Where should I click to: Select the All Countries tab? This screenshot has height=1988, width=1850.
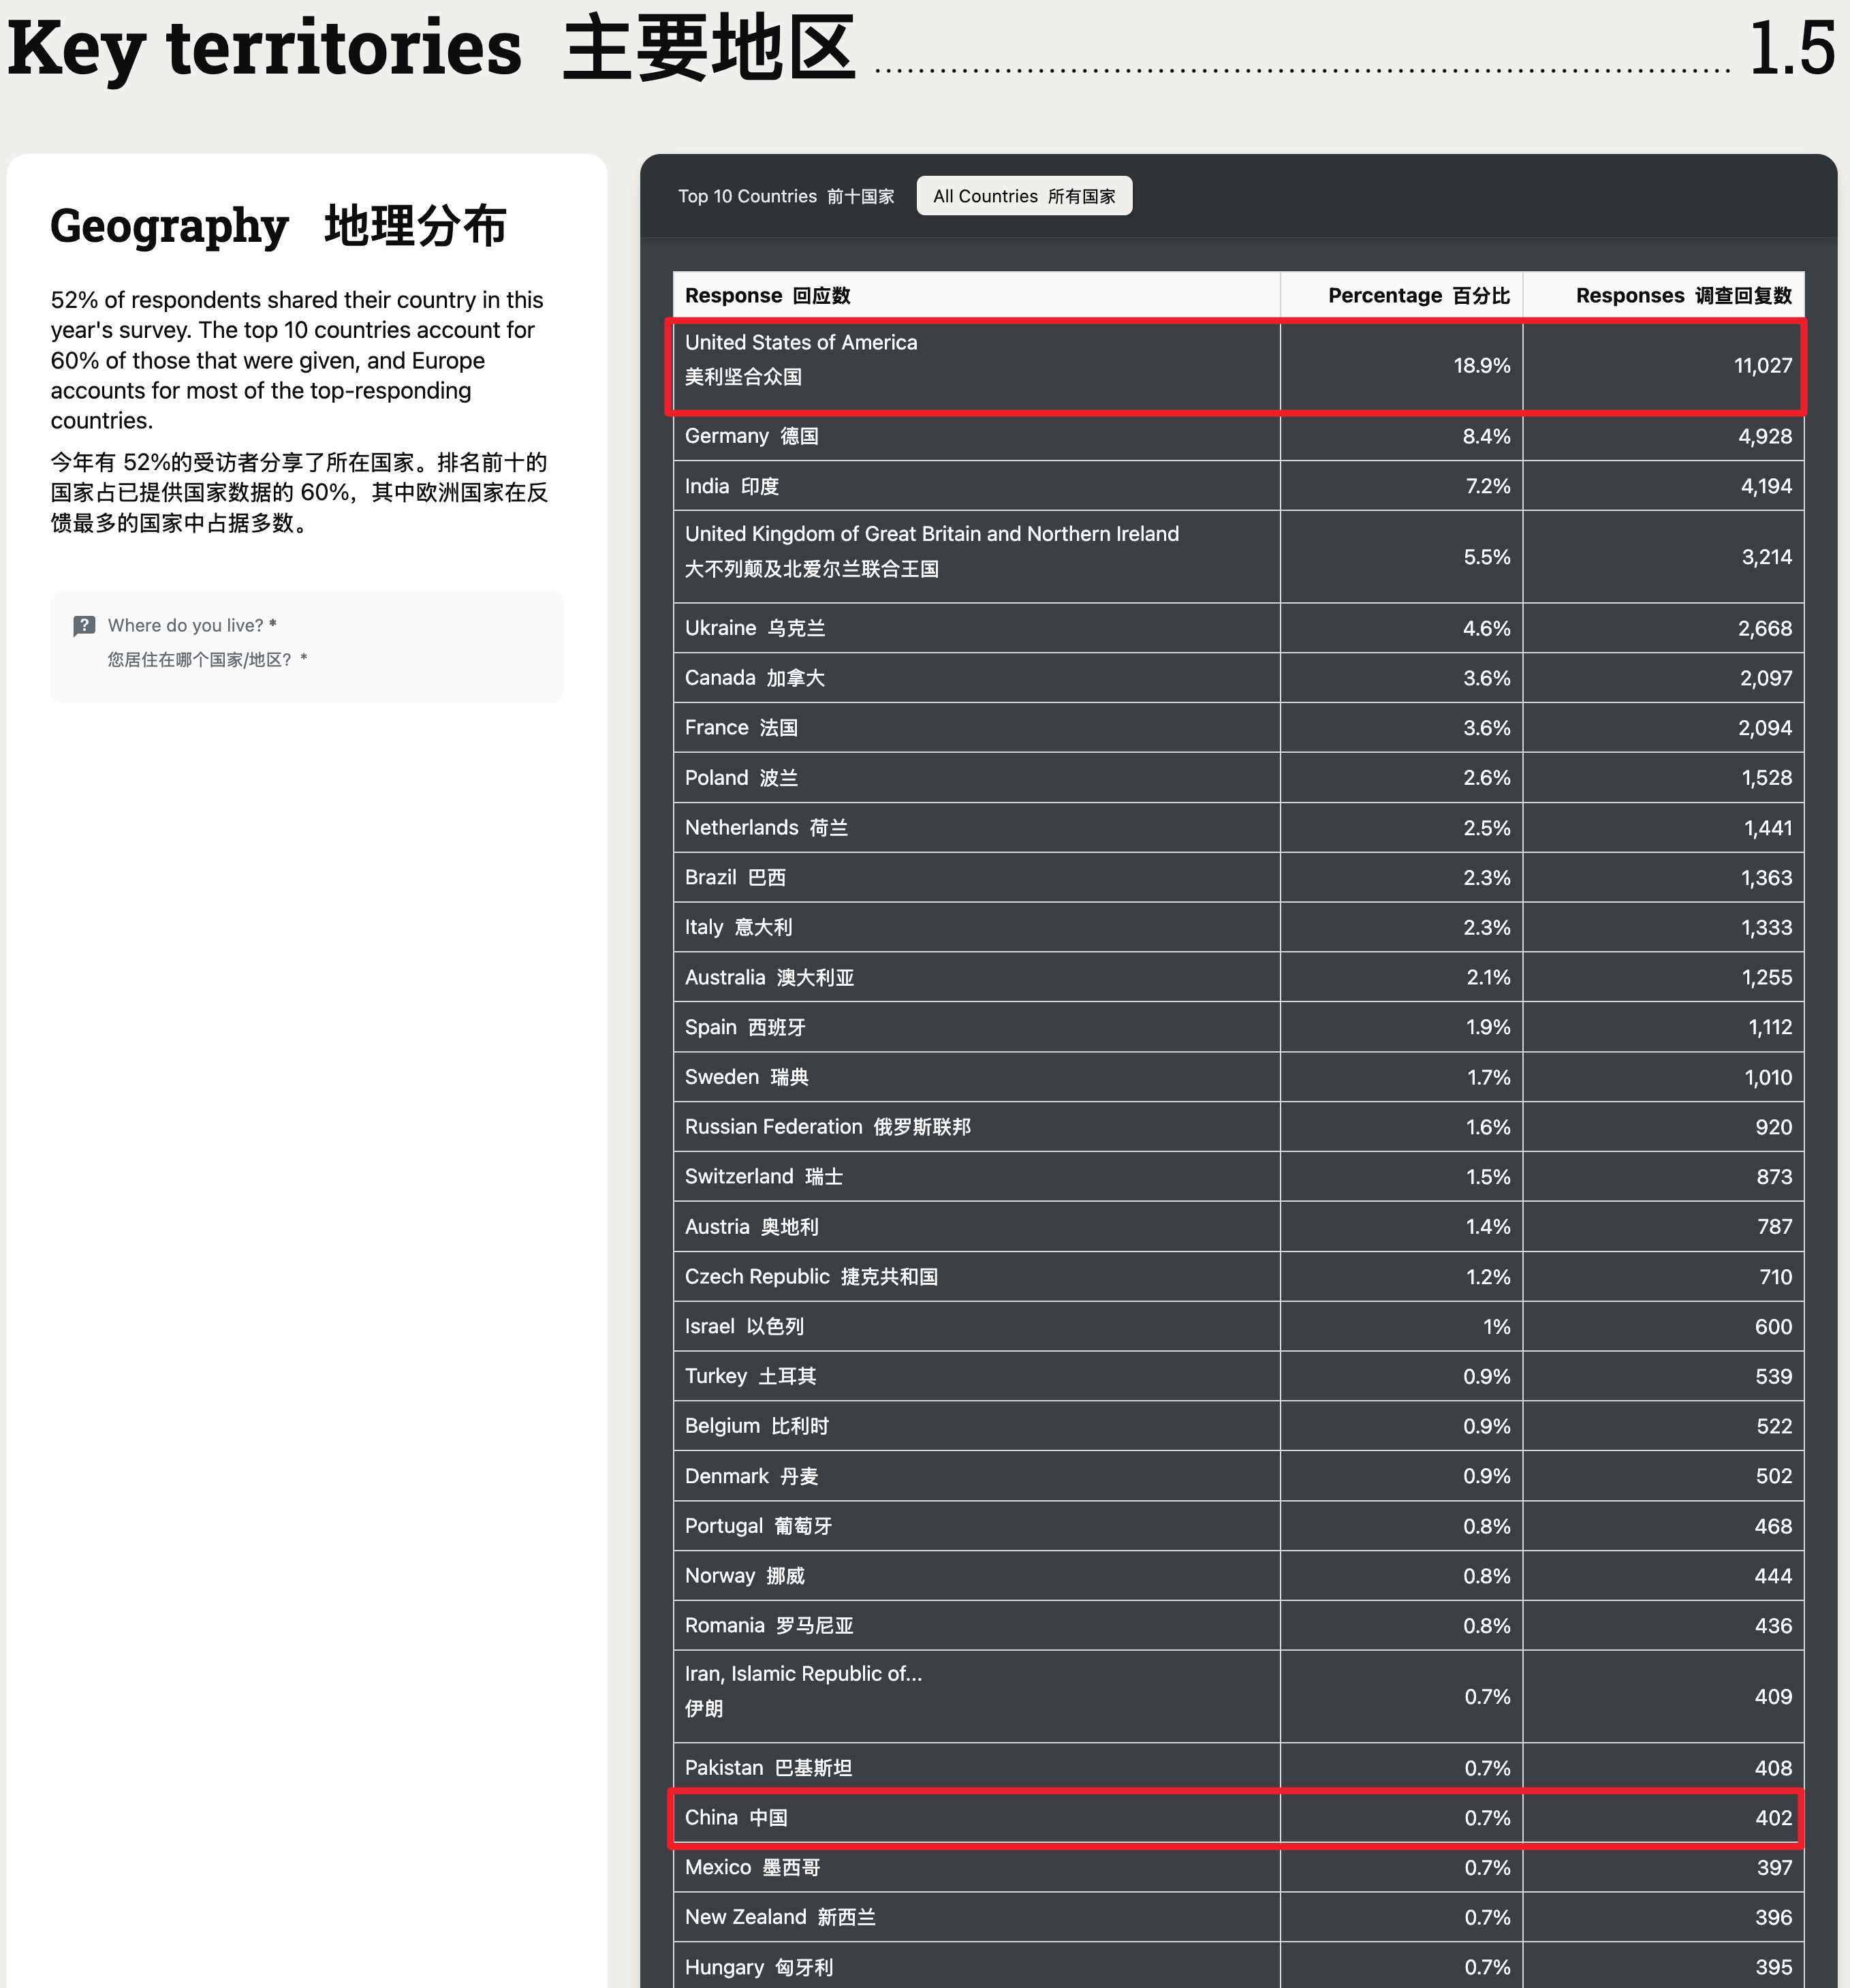click(1023, 196)
